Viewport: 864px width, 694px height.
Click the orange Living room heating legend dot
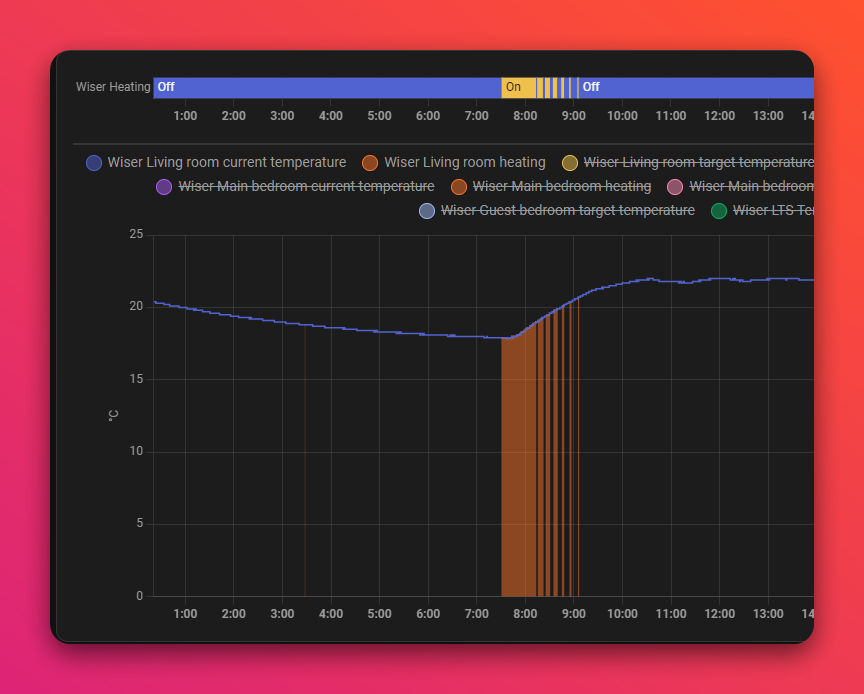[x=369, y=162]
